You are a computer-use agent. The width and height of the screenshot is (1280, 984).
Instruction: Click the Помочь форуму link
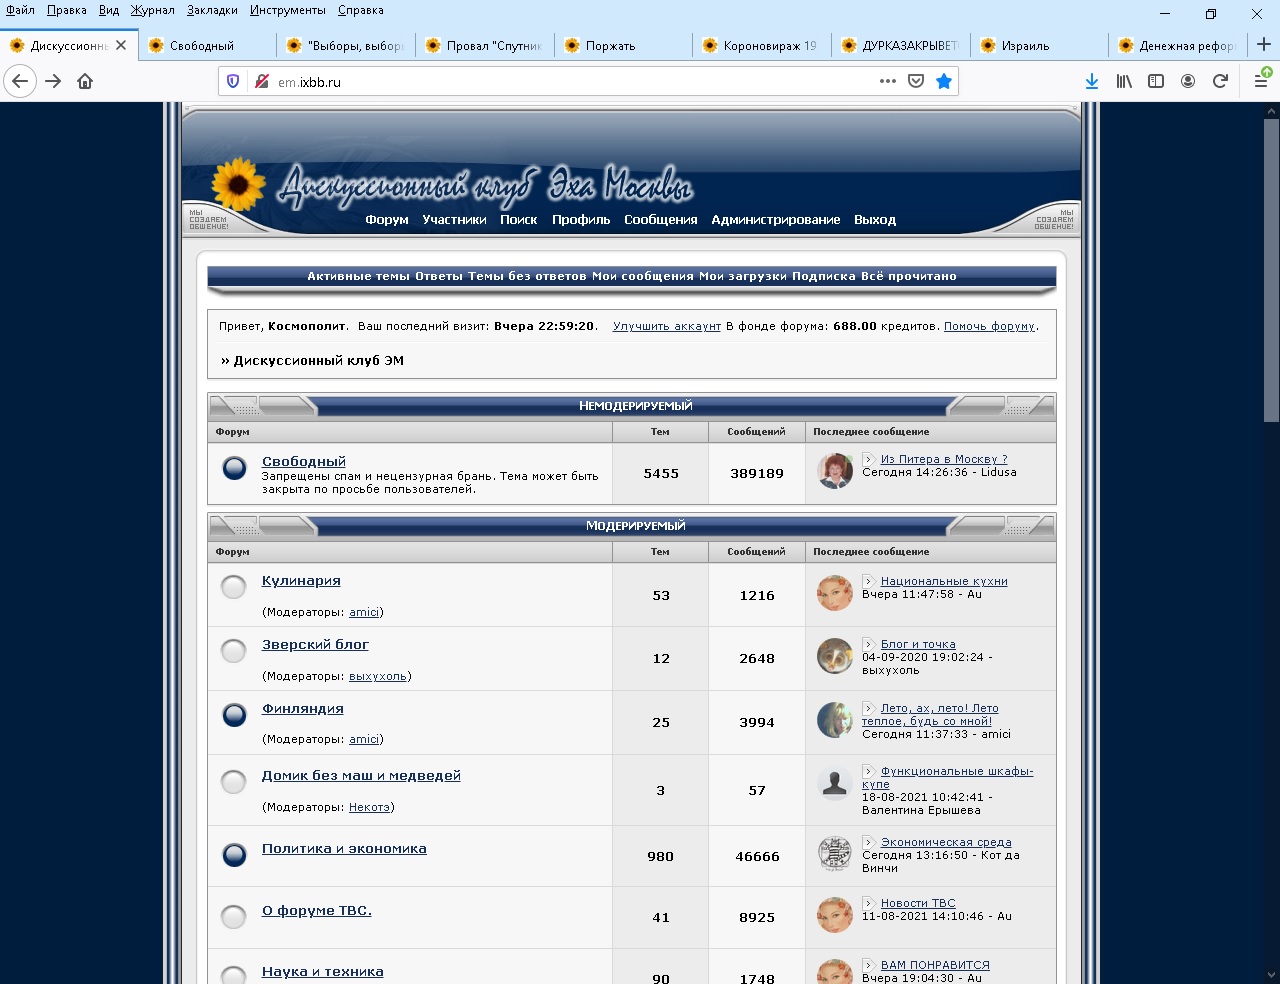coord(990,326)
